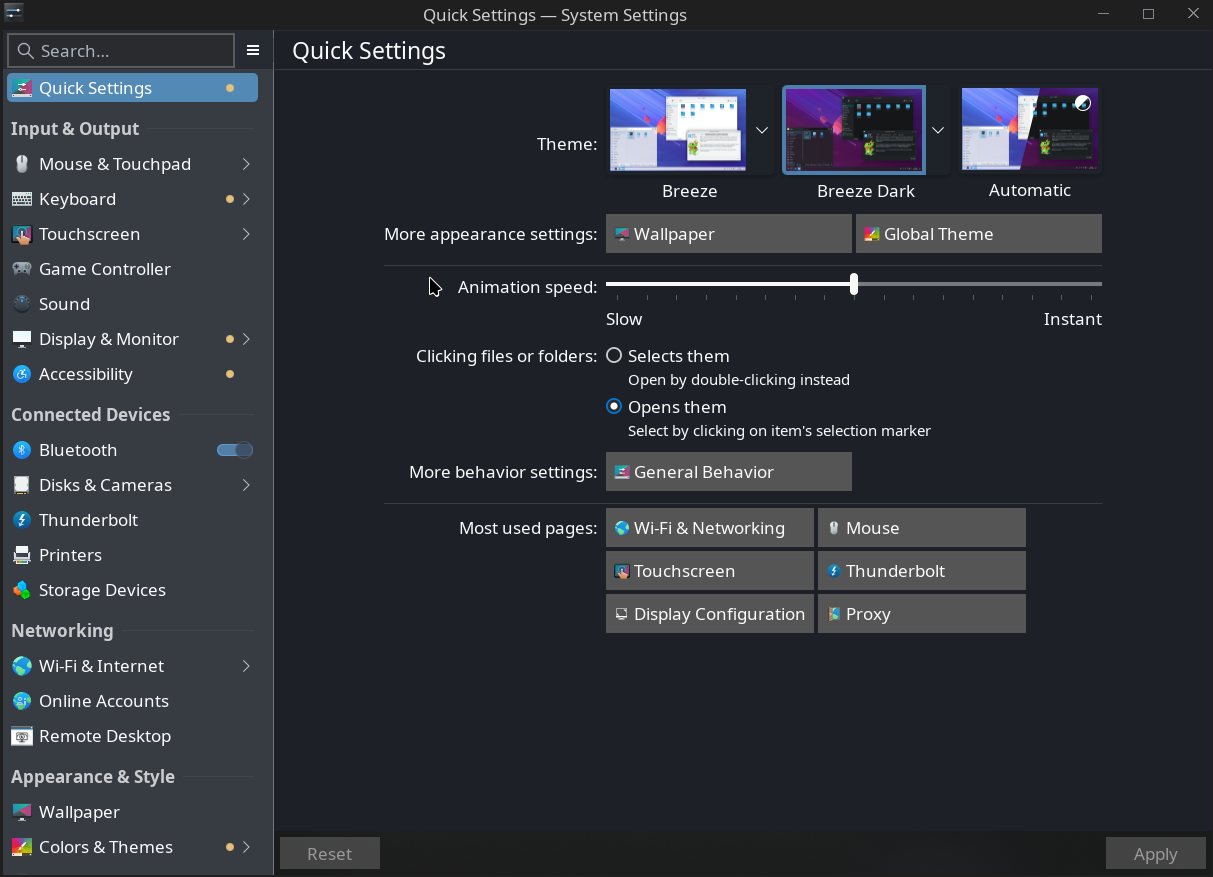Select the Storage Devices icon

(22, 590)
